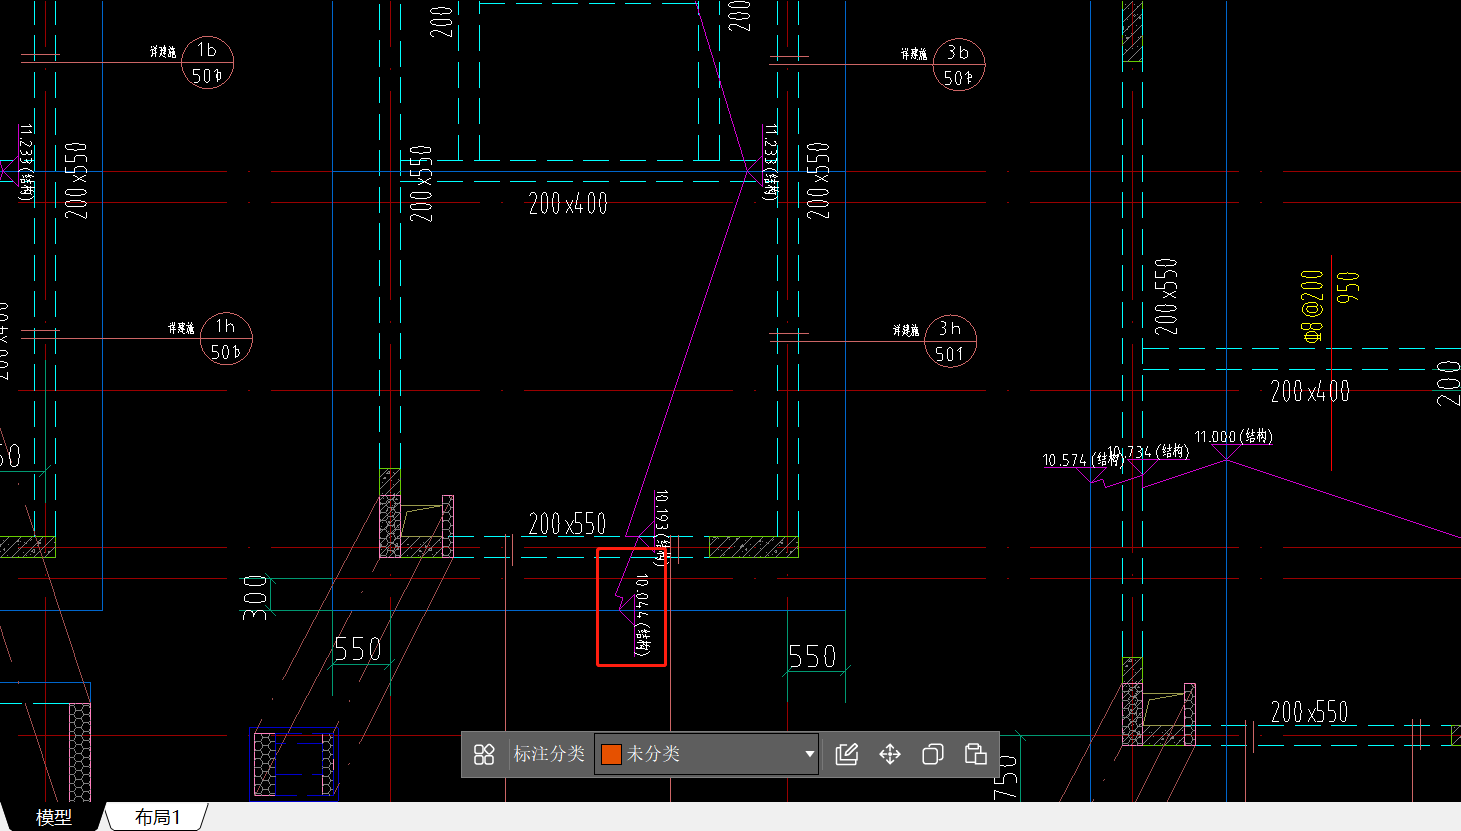The width and height of the screenshot is (1461, 831).
Task: Click the 200x400 beam label below dashed opening
Action: tap(568, 204)
